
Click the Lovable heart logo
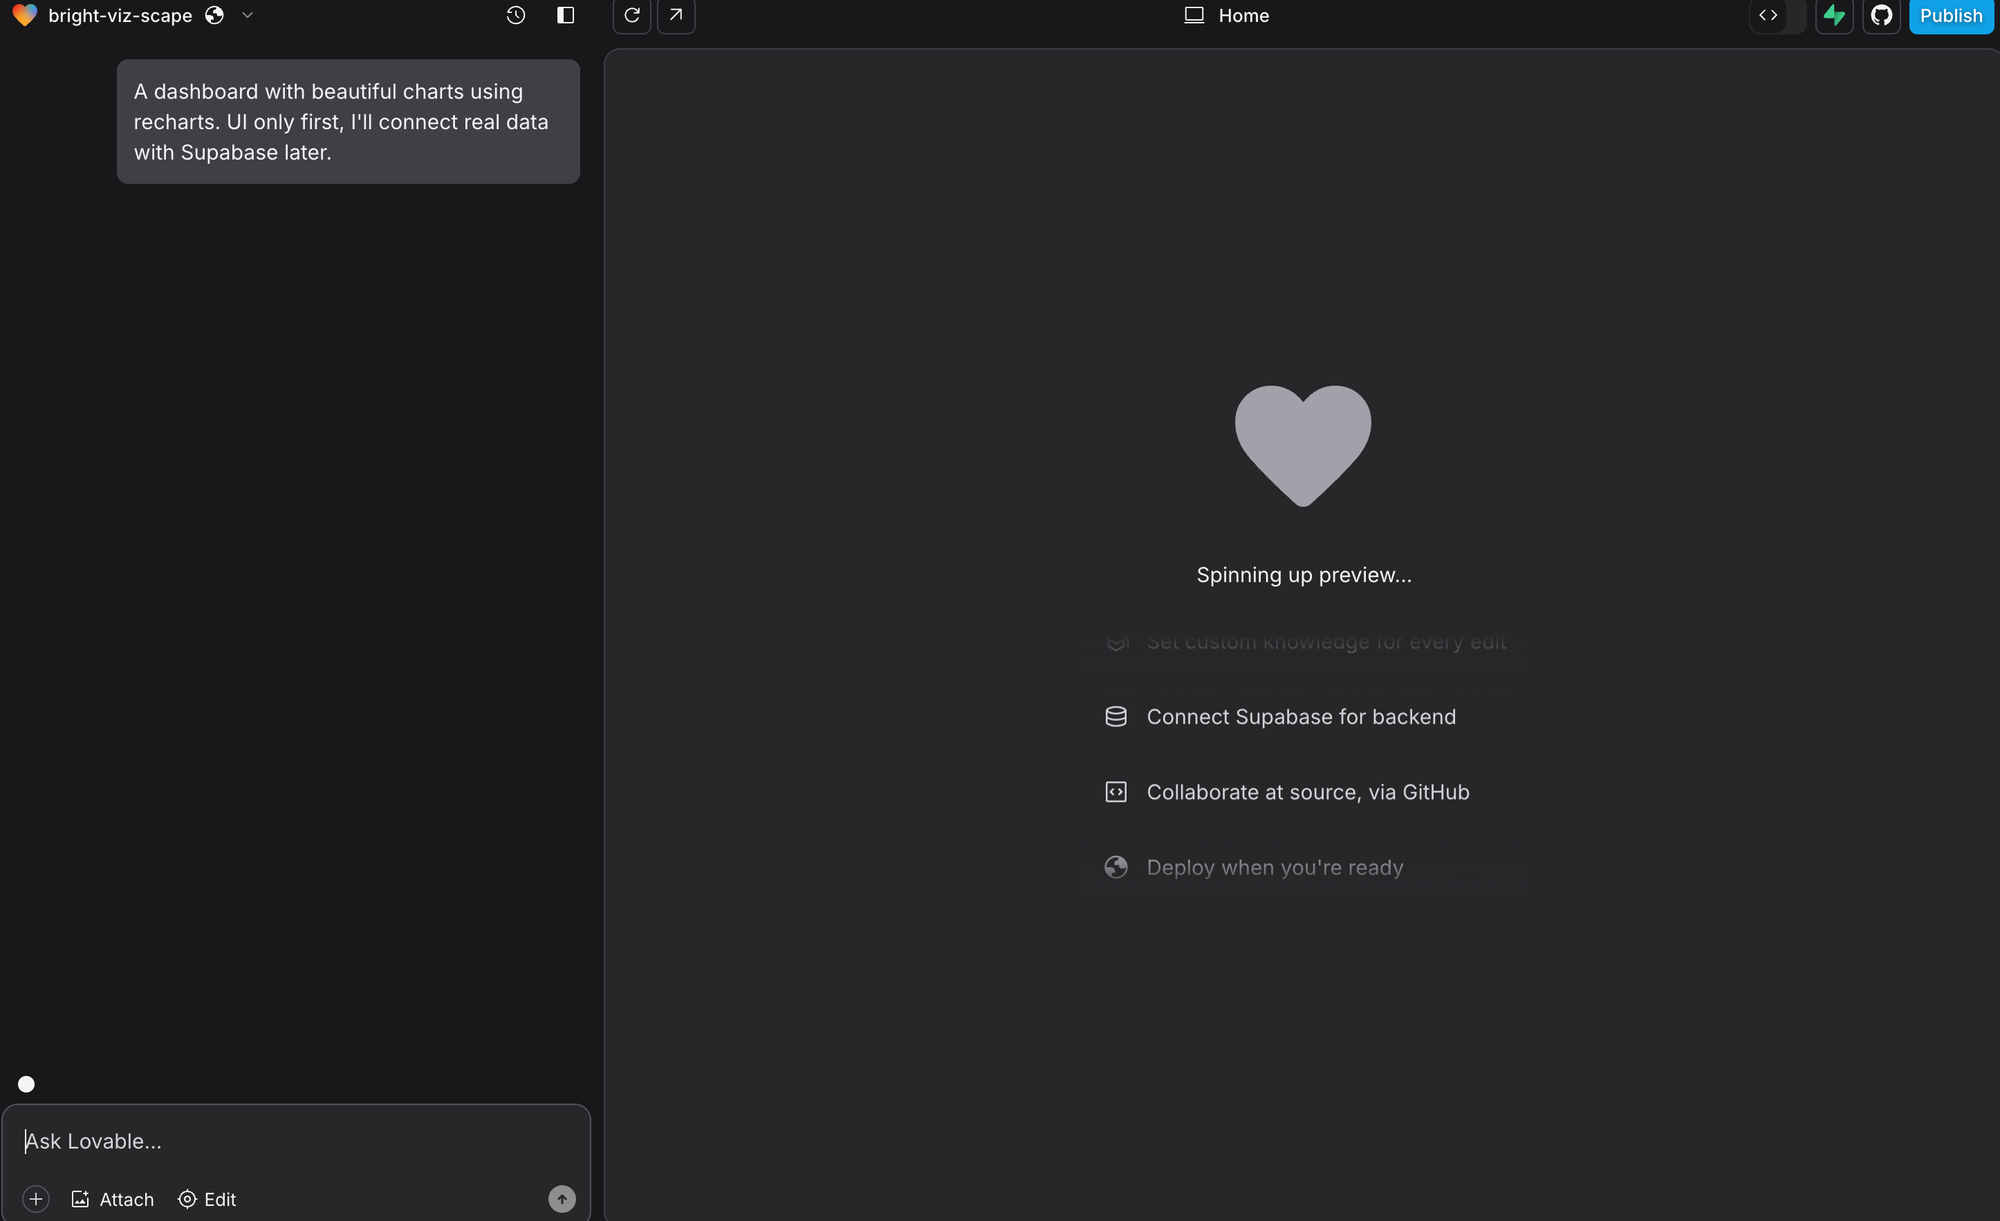tap(24, 15)
